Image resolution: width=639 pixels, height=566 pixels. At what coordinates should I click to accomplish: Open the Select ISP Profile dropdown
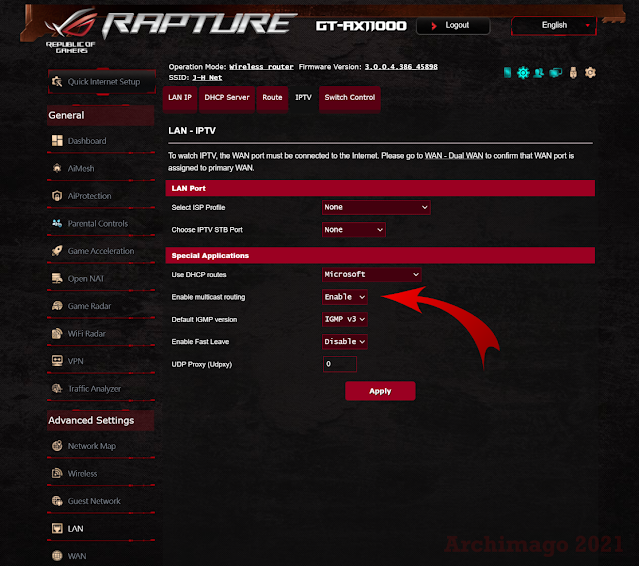(x=376, y=207)
